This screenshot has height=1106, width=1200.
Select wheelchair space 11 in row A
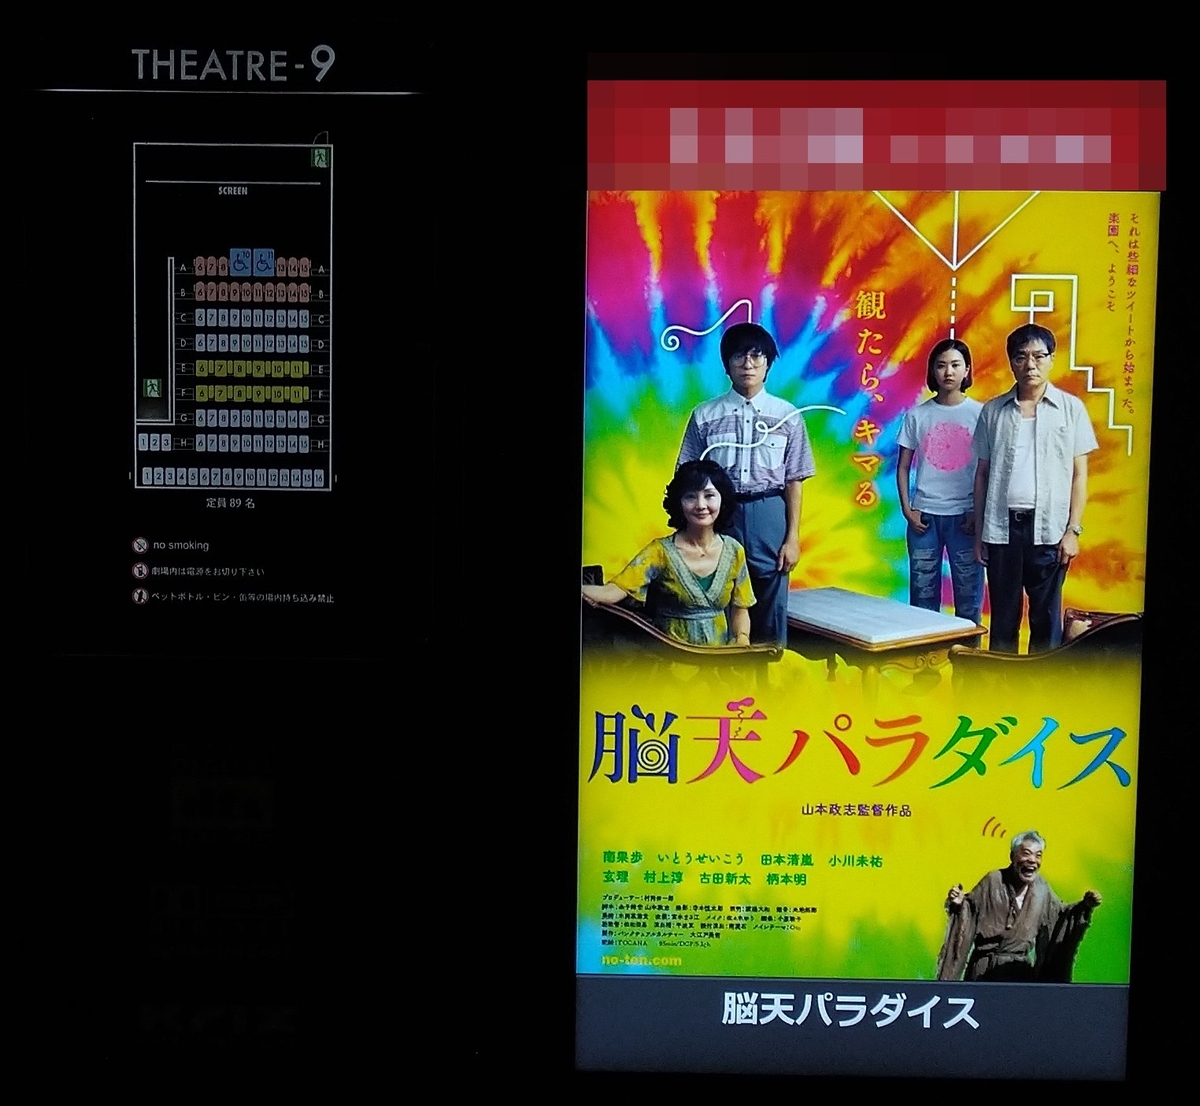(264, 262)
